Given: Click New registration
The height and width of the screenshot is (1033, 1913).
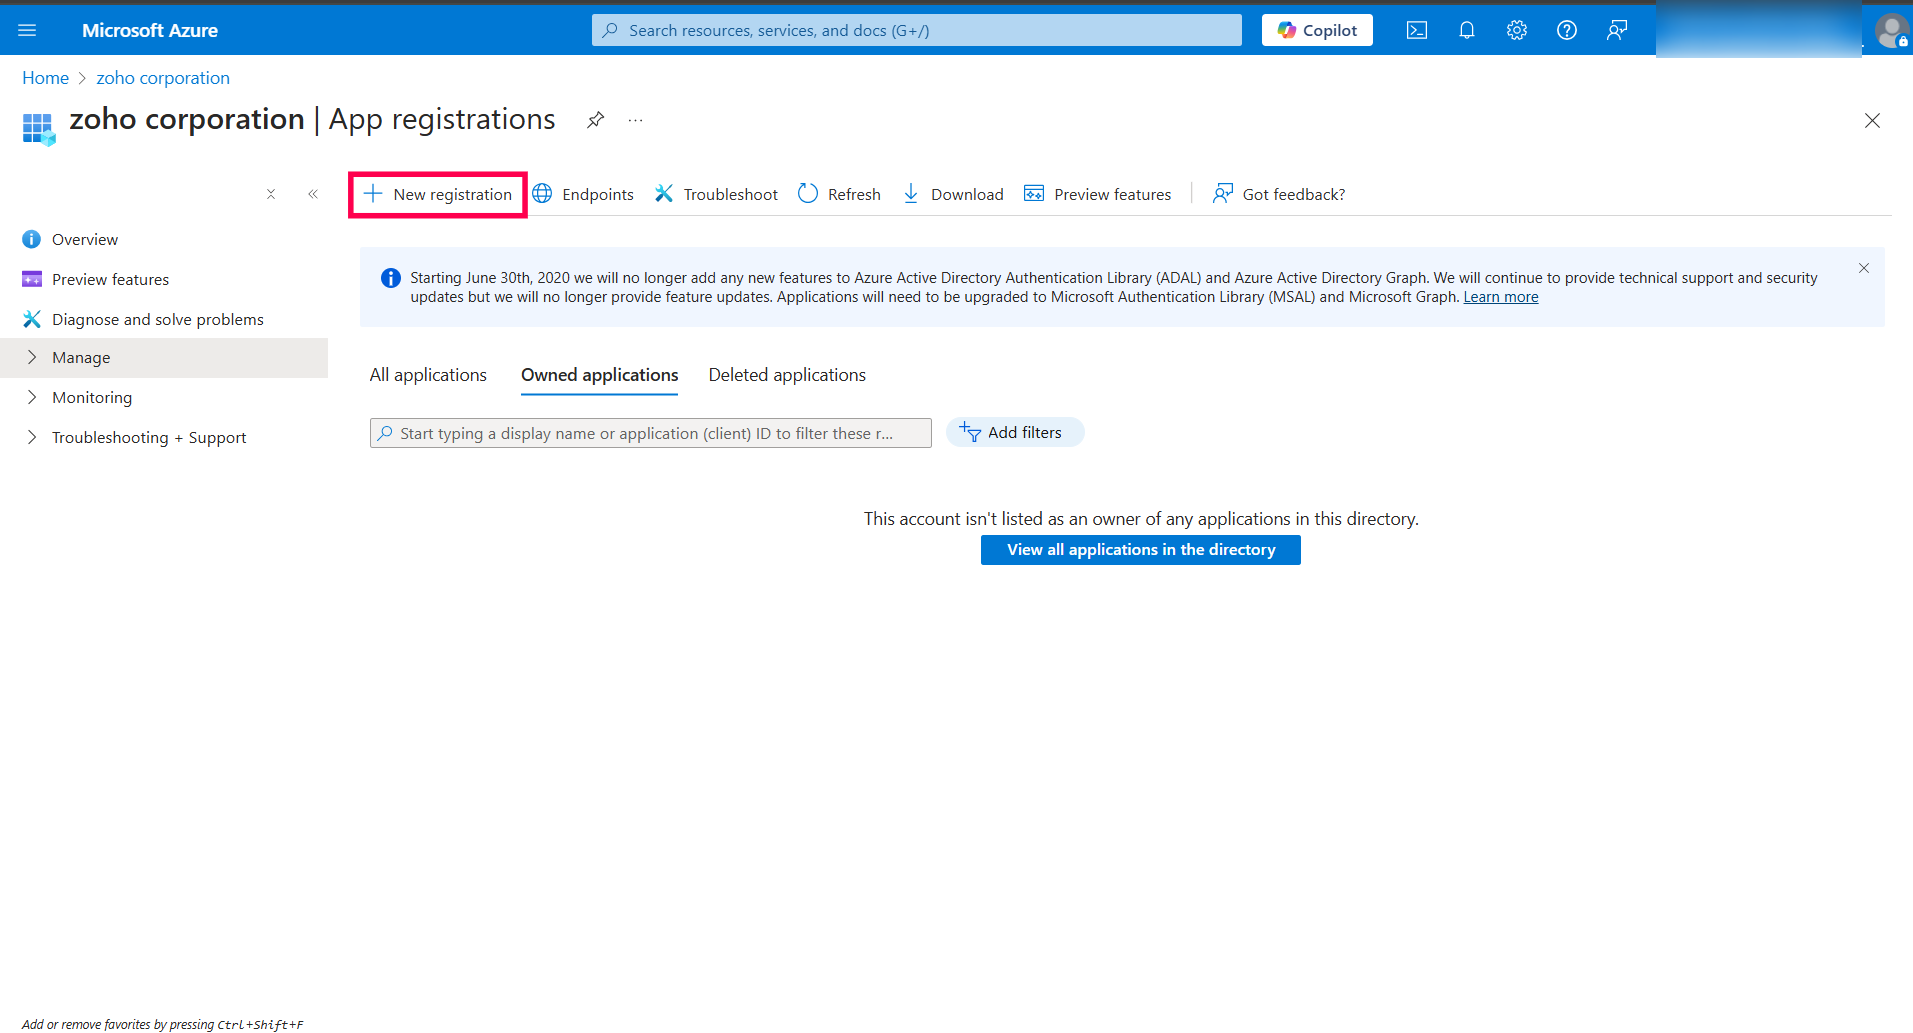Looking at the screenshot, I should 438,194.
